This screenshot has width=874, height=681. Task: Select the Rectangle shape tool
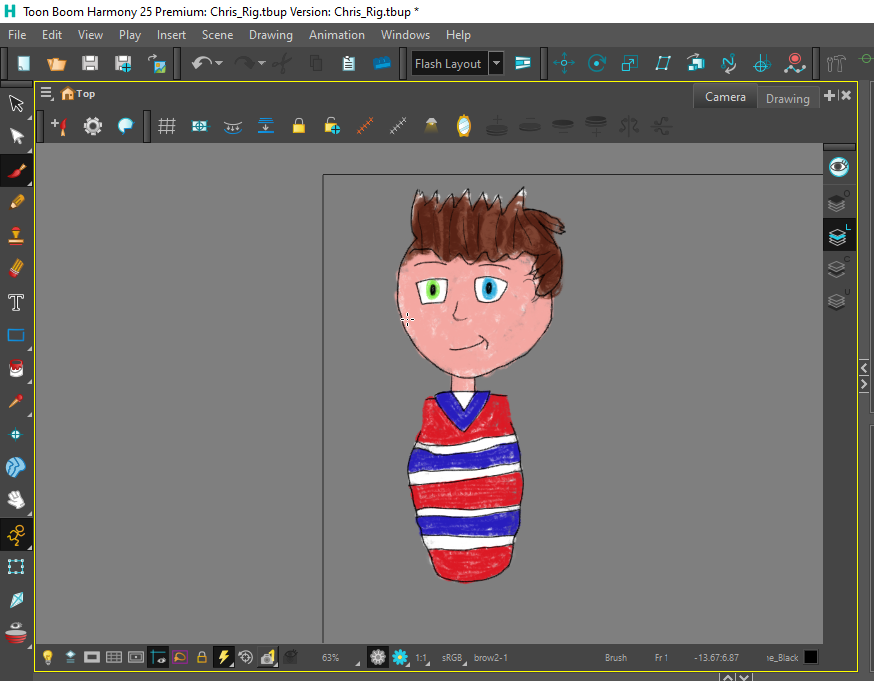point(16,335)
